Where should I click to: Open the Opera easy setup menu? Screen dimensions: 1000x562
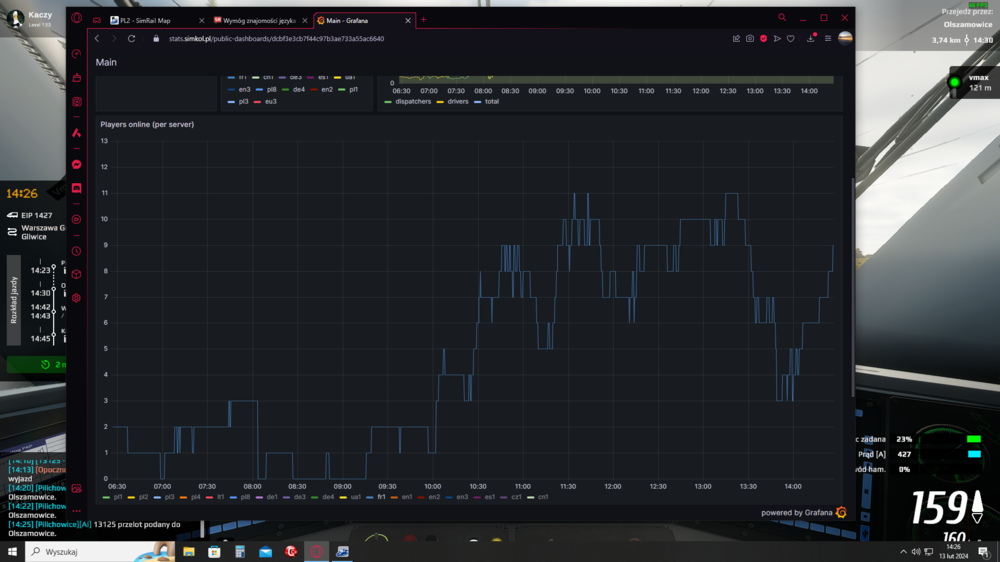coord(828,39)
